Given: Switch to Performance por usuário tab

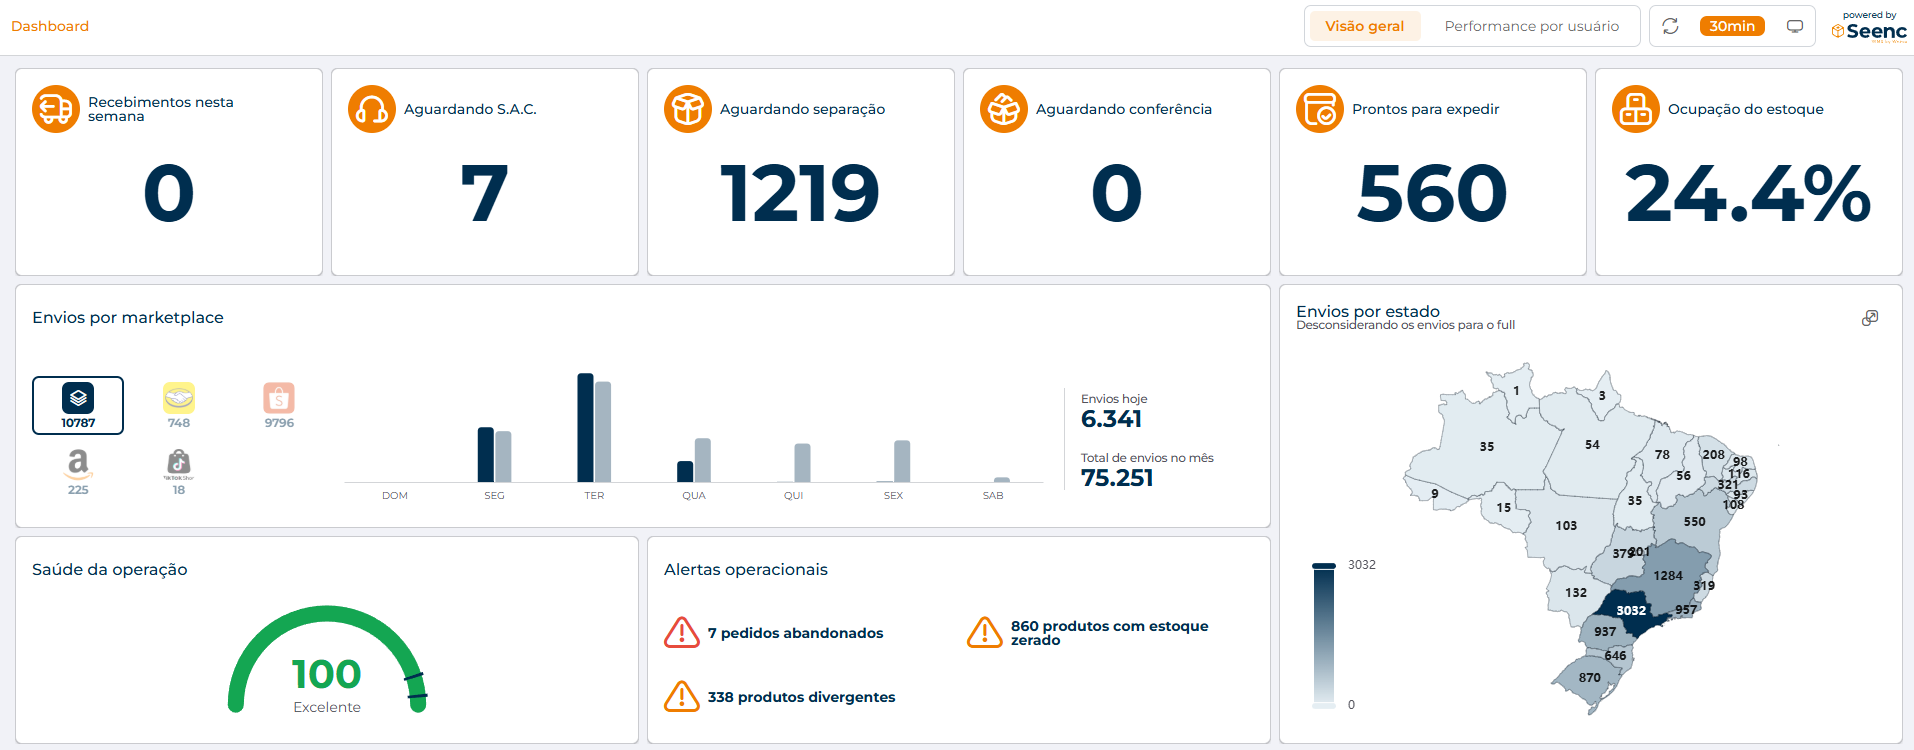Looking at the screenshot, I should [x=1532, y=26].
